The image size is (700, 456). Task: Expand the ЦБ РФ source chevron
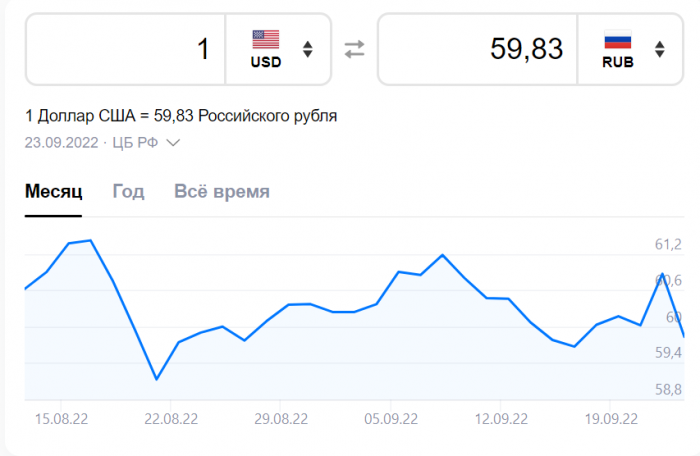pos(173,143)
